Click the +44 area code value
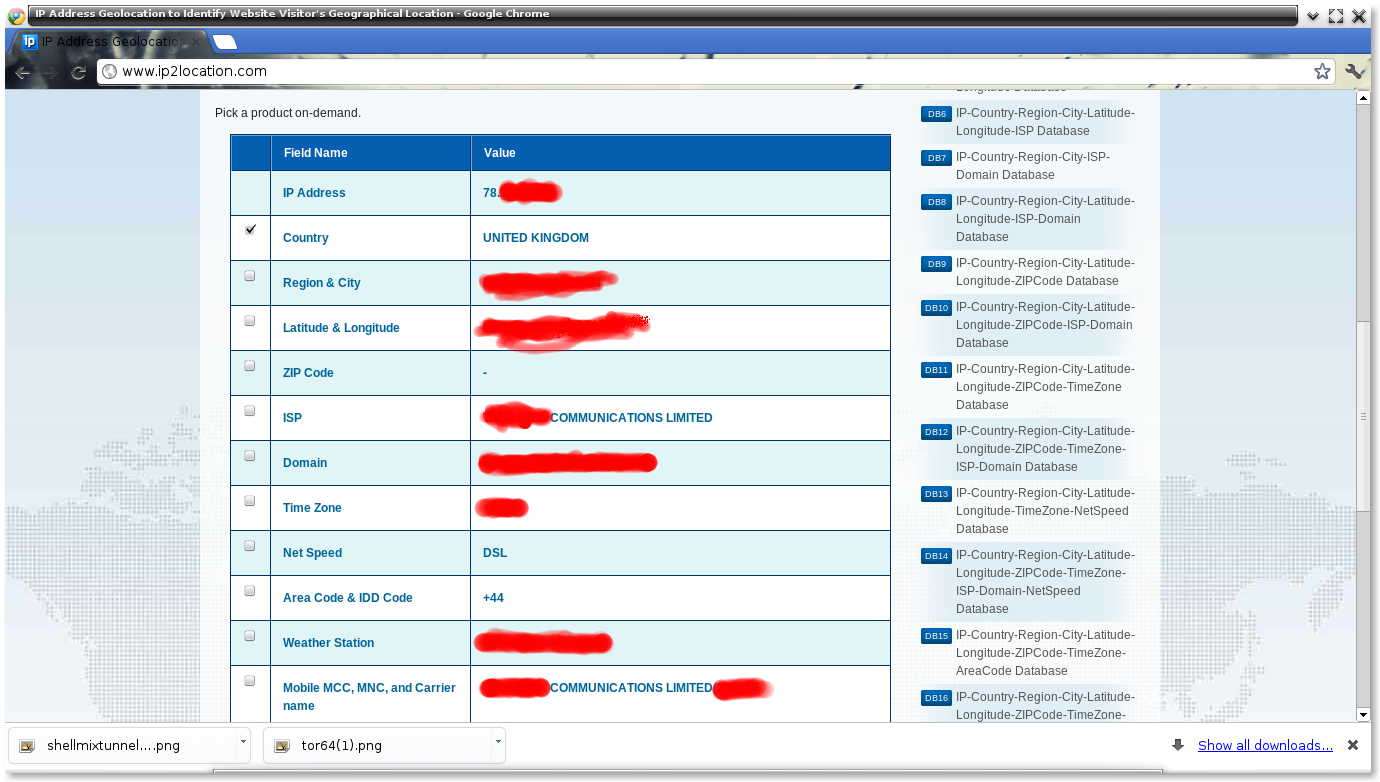Screen dimensions: 1380x782 click(494, 598)
